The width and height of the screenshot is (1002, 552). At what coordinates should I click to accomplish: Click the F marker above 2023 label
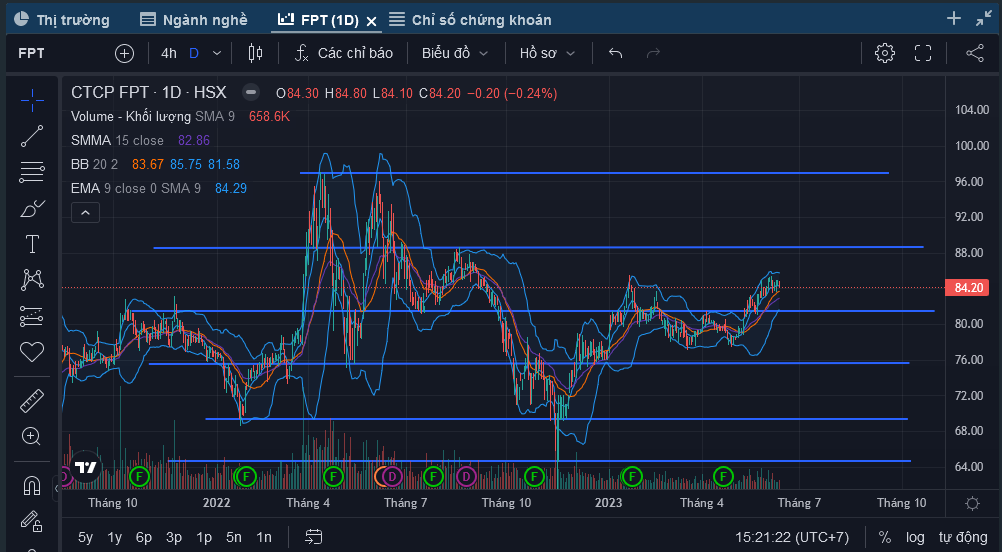coord(631,476)
